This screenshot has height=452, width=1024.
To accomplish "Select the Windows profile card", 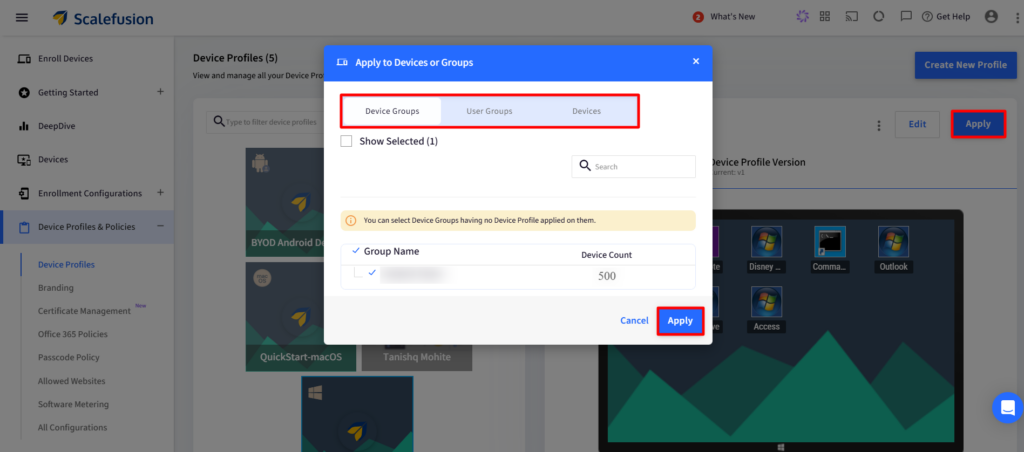I will click(x=357, y=414).
